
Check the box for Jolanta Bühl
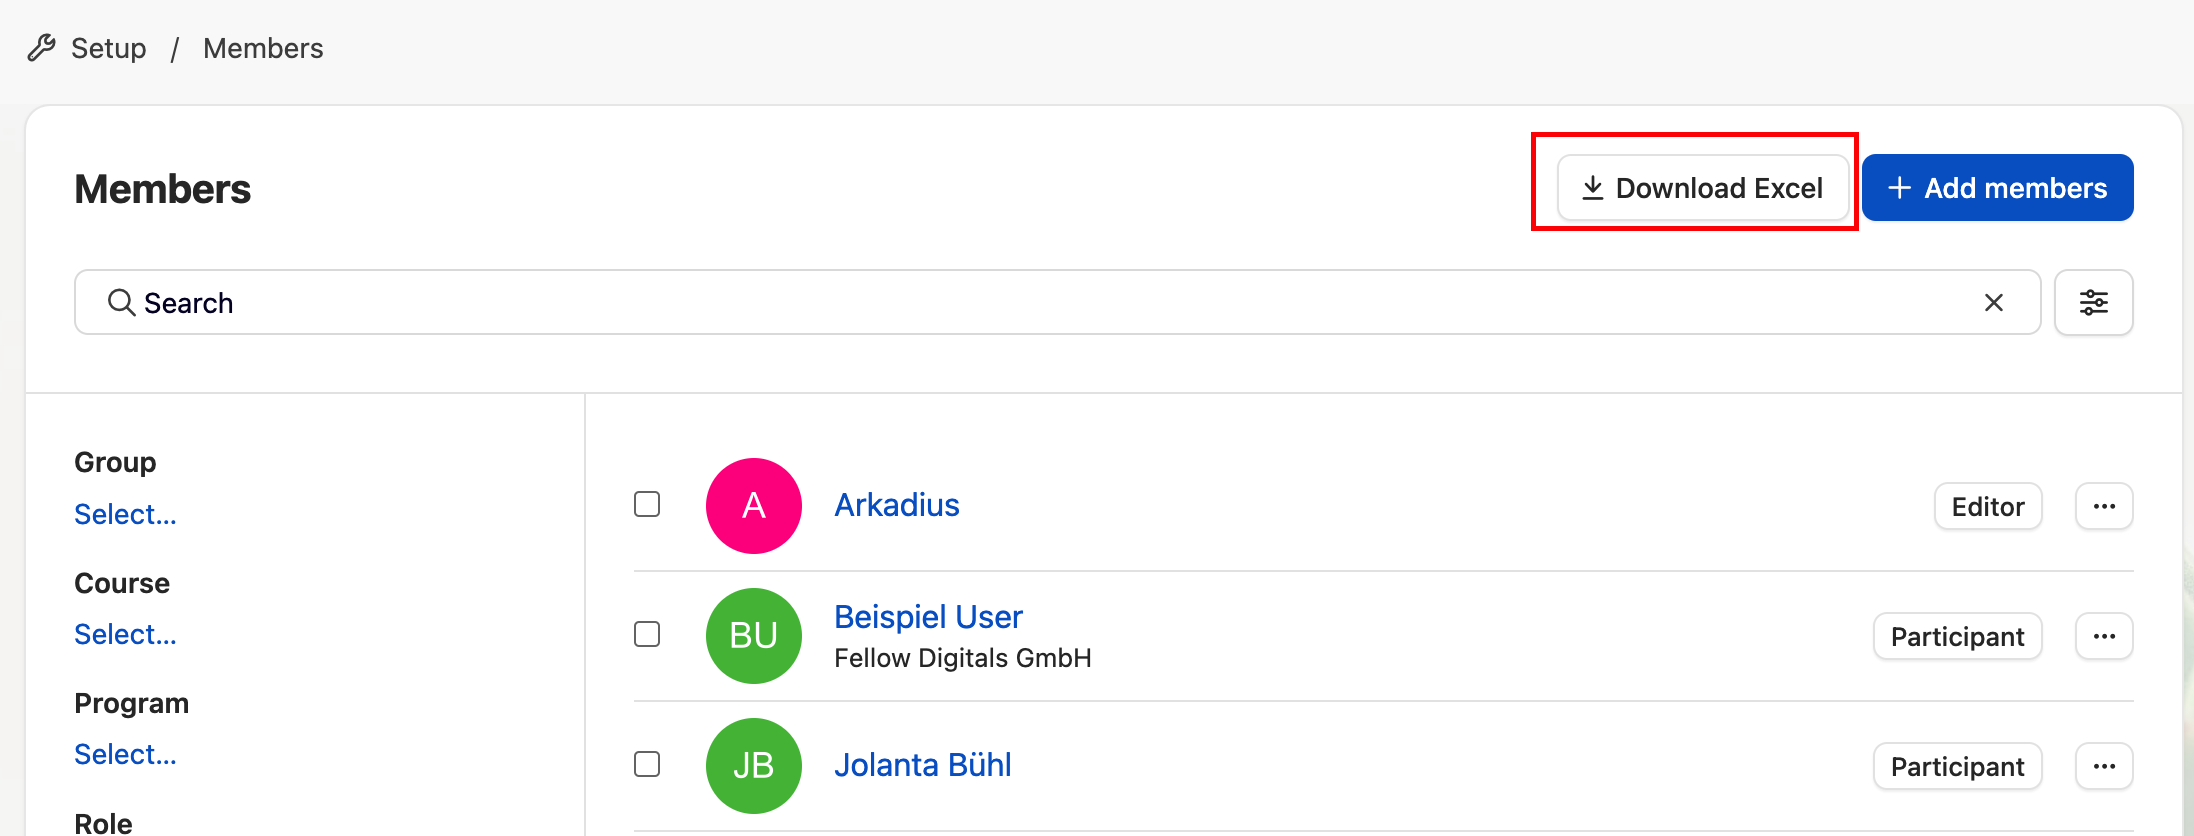(x=647, y=764)
